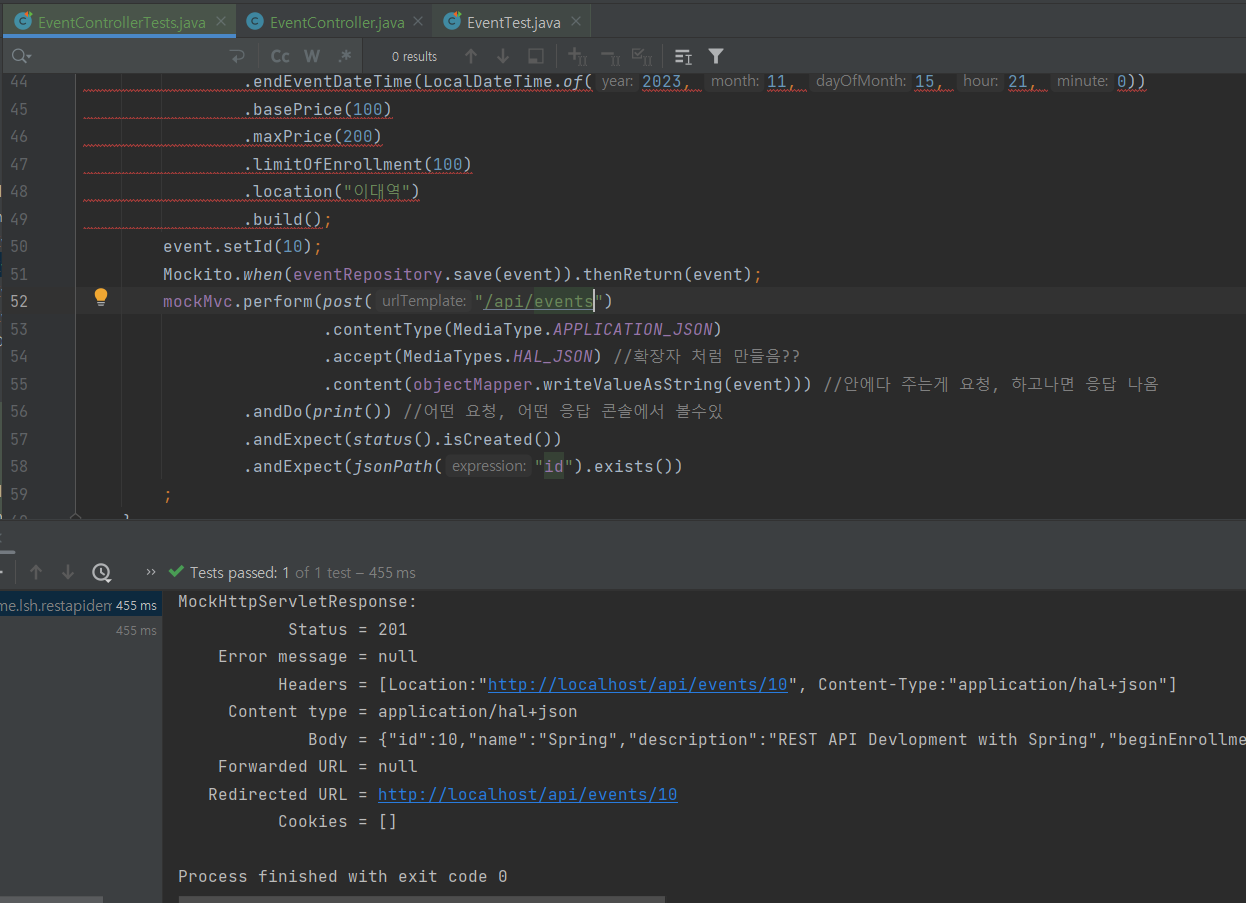This screenshot has height=903, width=1246.
Task: Click line number 44 in the gutter
Action: [19, 81]
